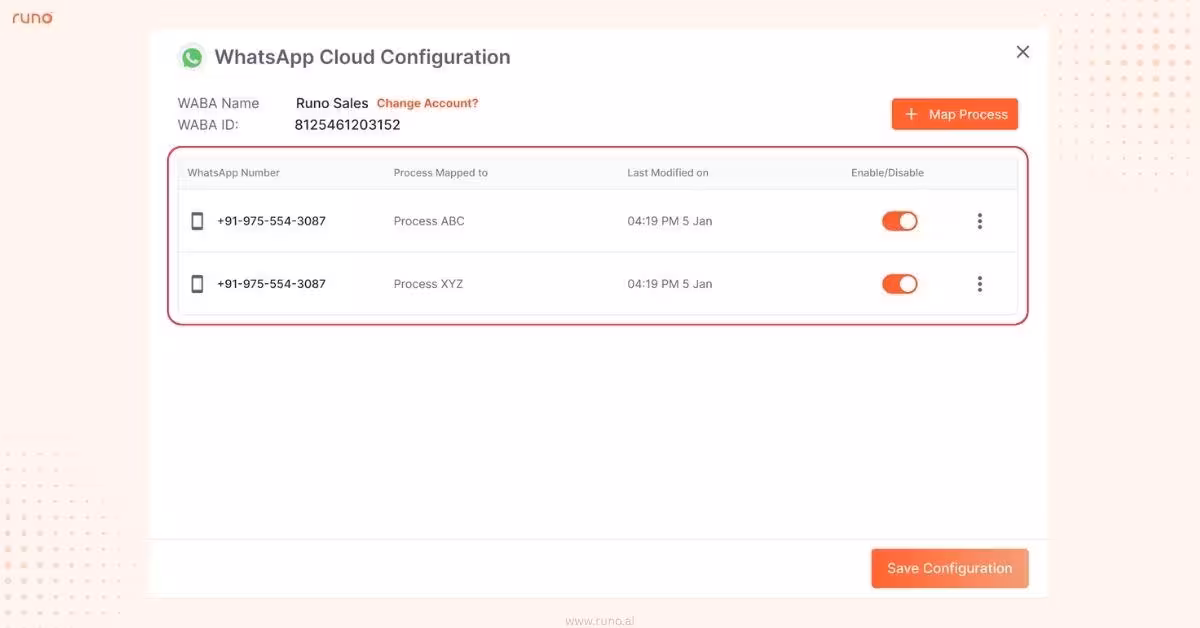This screenshot has height=628, width=1200.
Task: Click the runo logo in the top-left corner
Action: (x=32, y=17)
